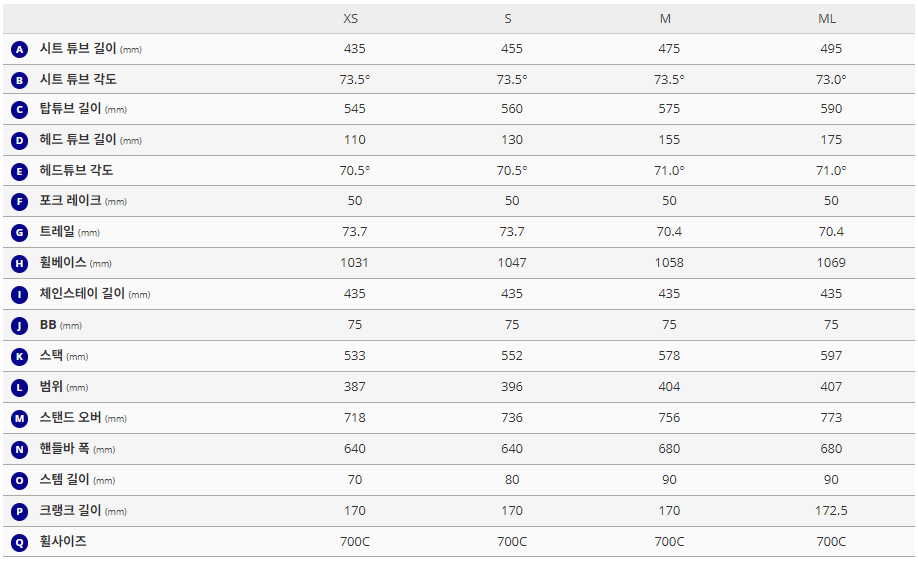Click the S size column header
The width and height of the screenshot is (918, 562).
[508, 19]
